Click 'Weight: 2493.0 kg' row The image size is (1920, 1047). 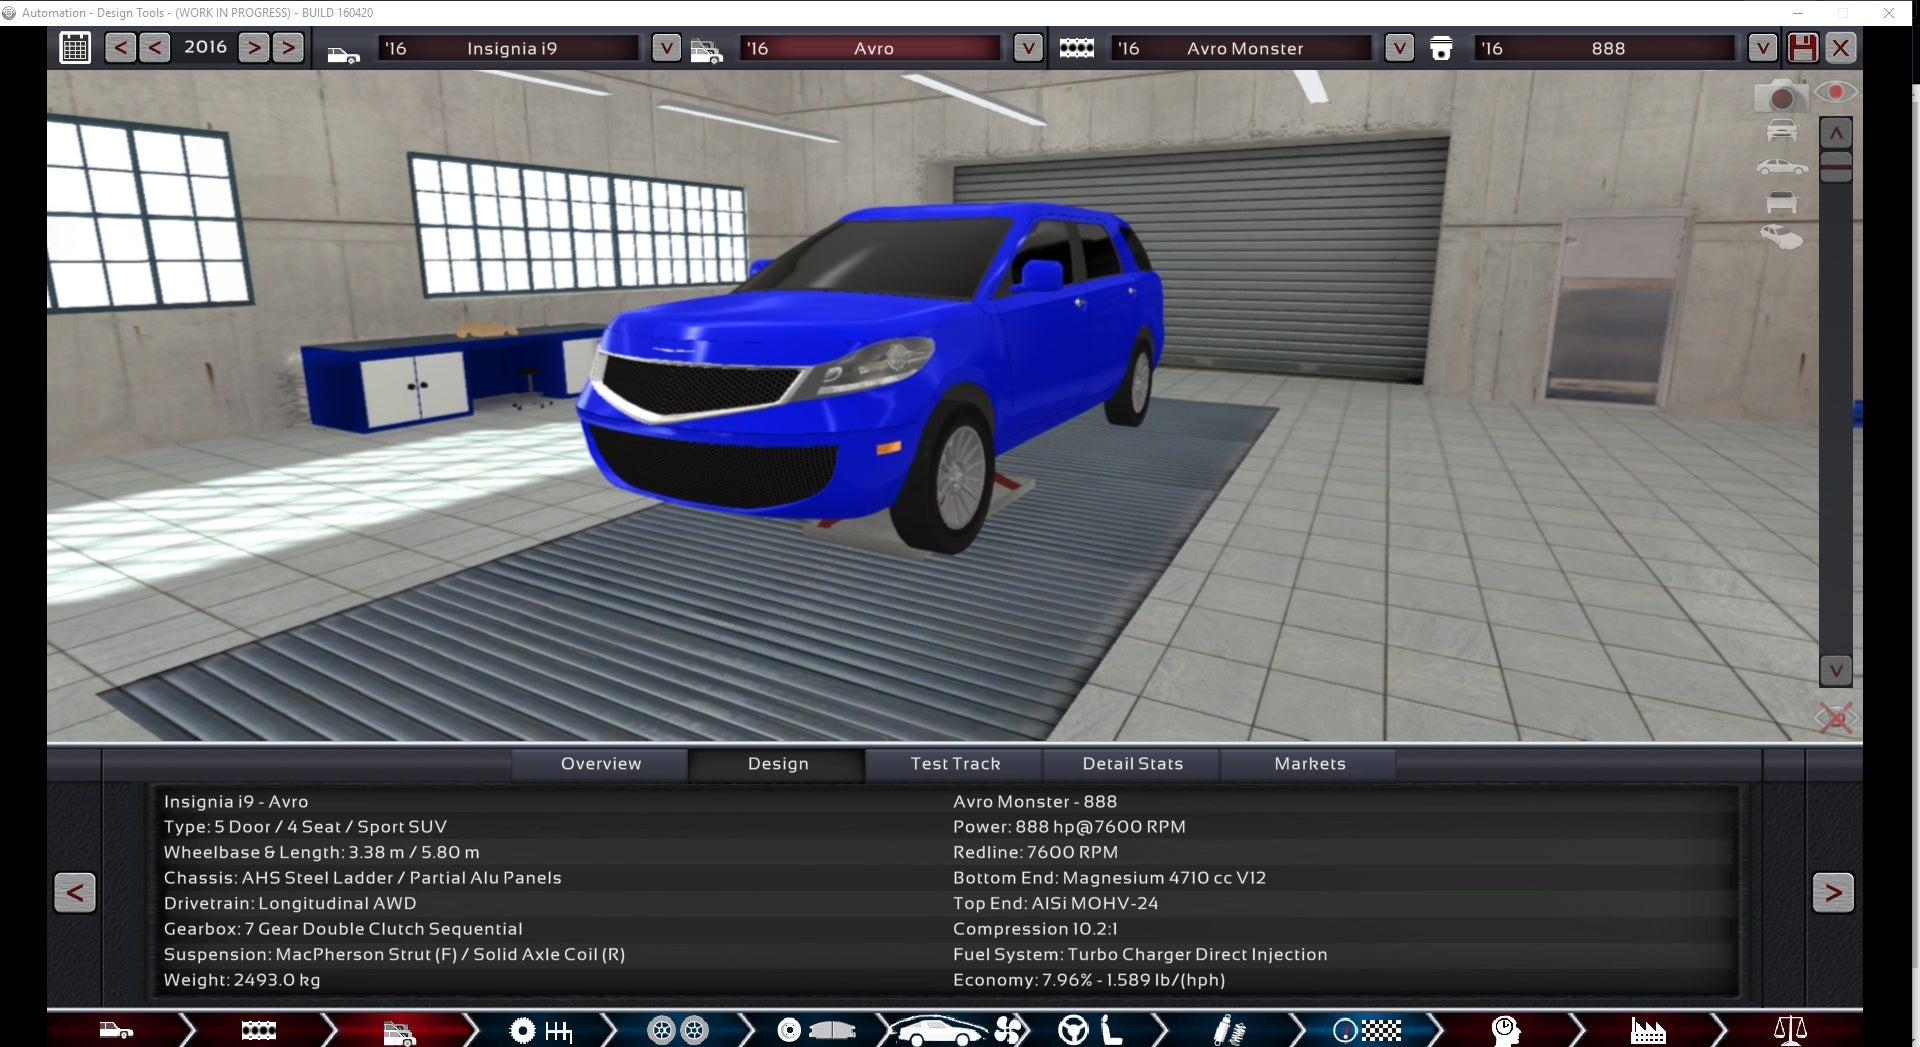[242, 980]
